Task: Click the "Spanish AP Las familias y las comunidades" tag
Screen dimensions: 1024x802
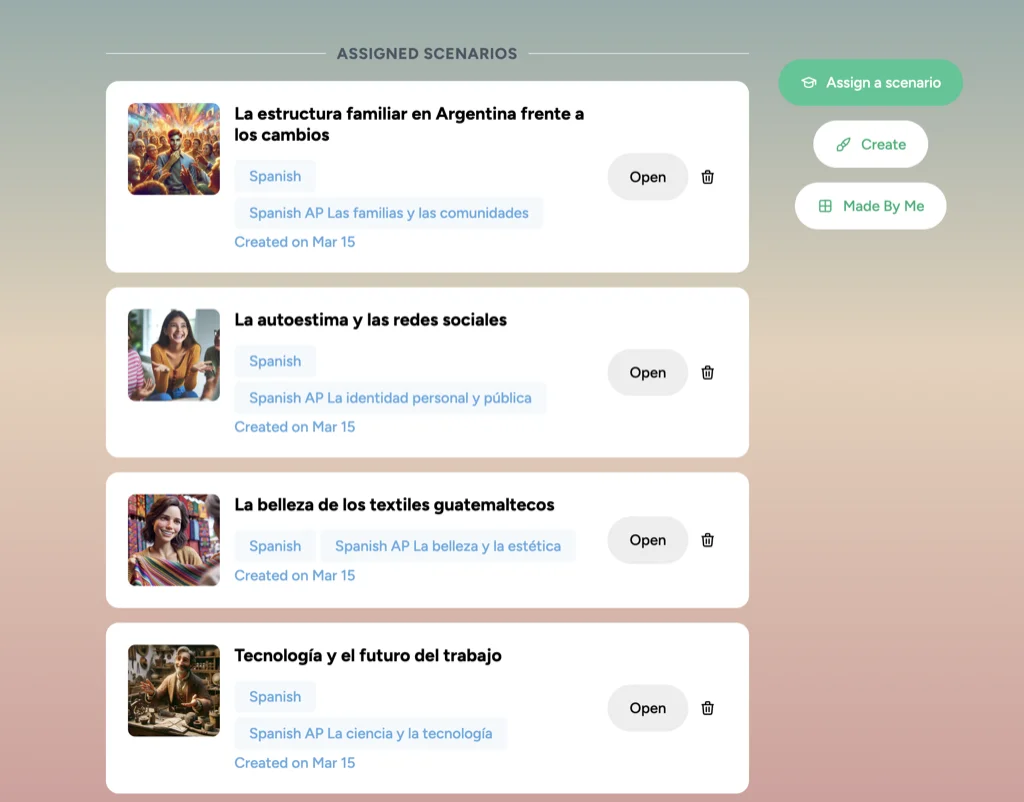Action: click(389, 213)
